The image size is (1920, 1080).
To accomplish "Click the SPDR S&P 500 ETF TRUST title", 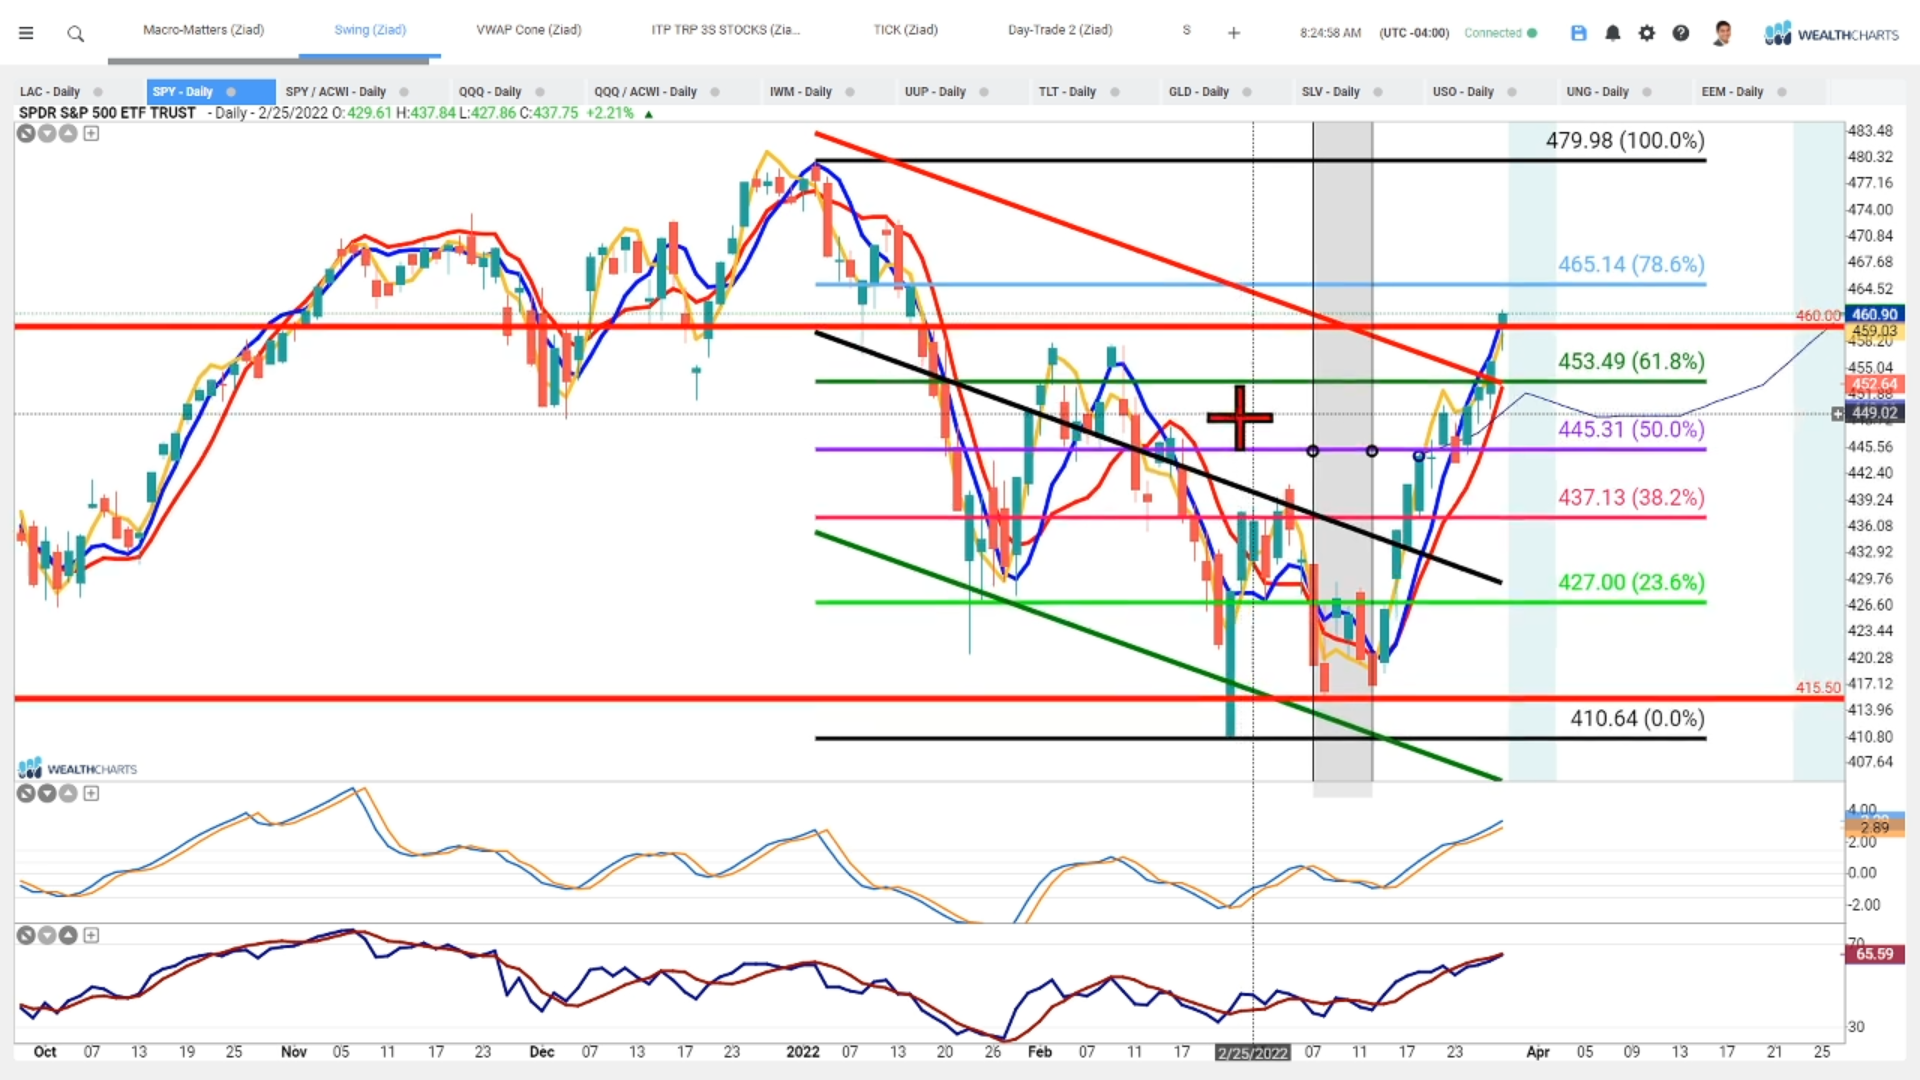I will point(107,113).
